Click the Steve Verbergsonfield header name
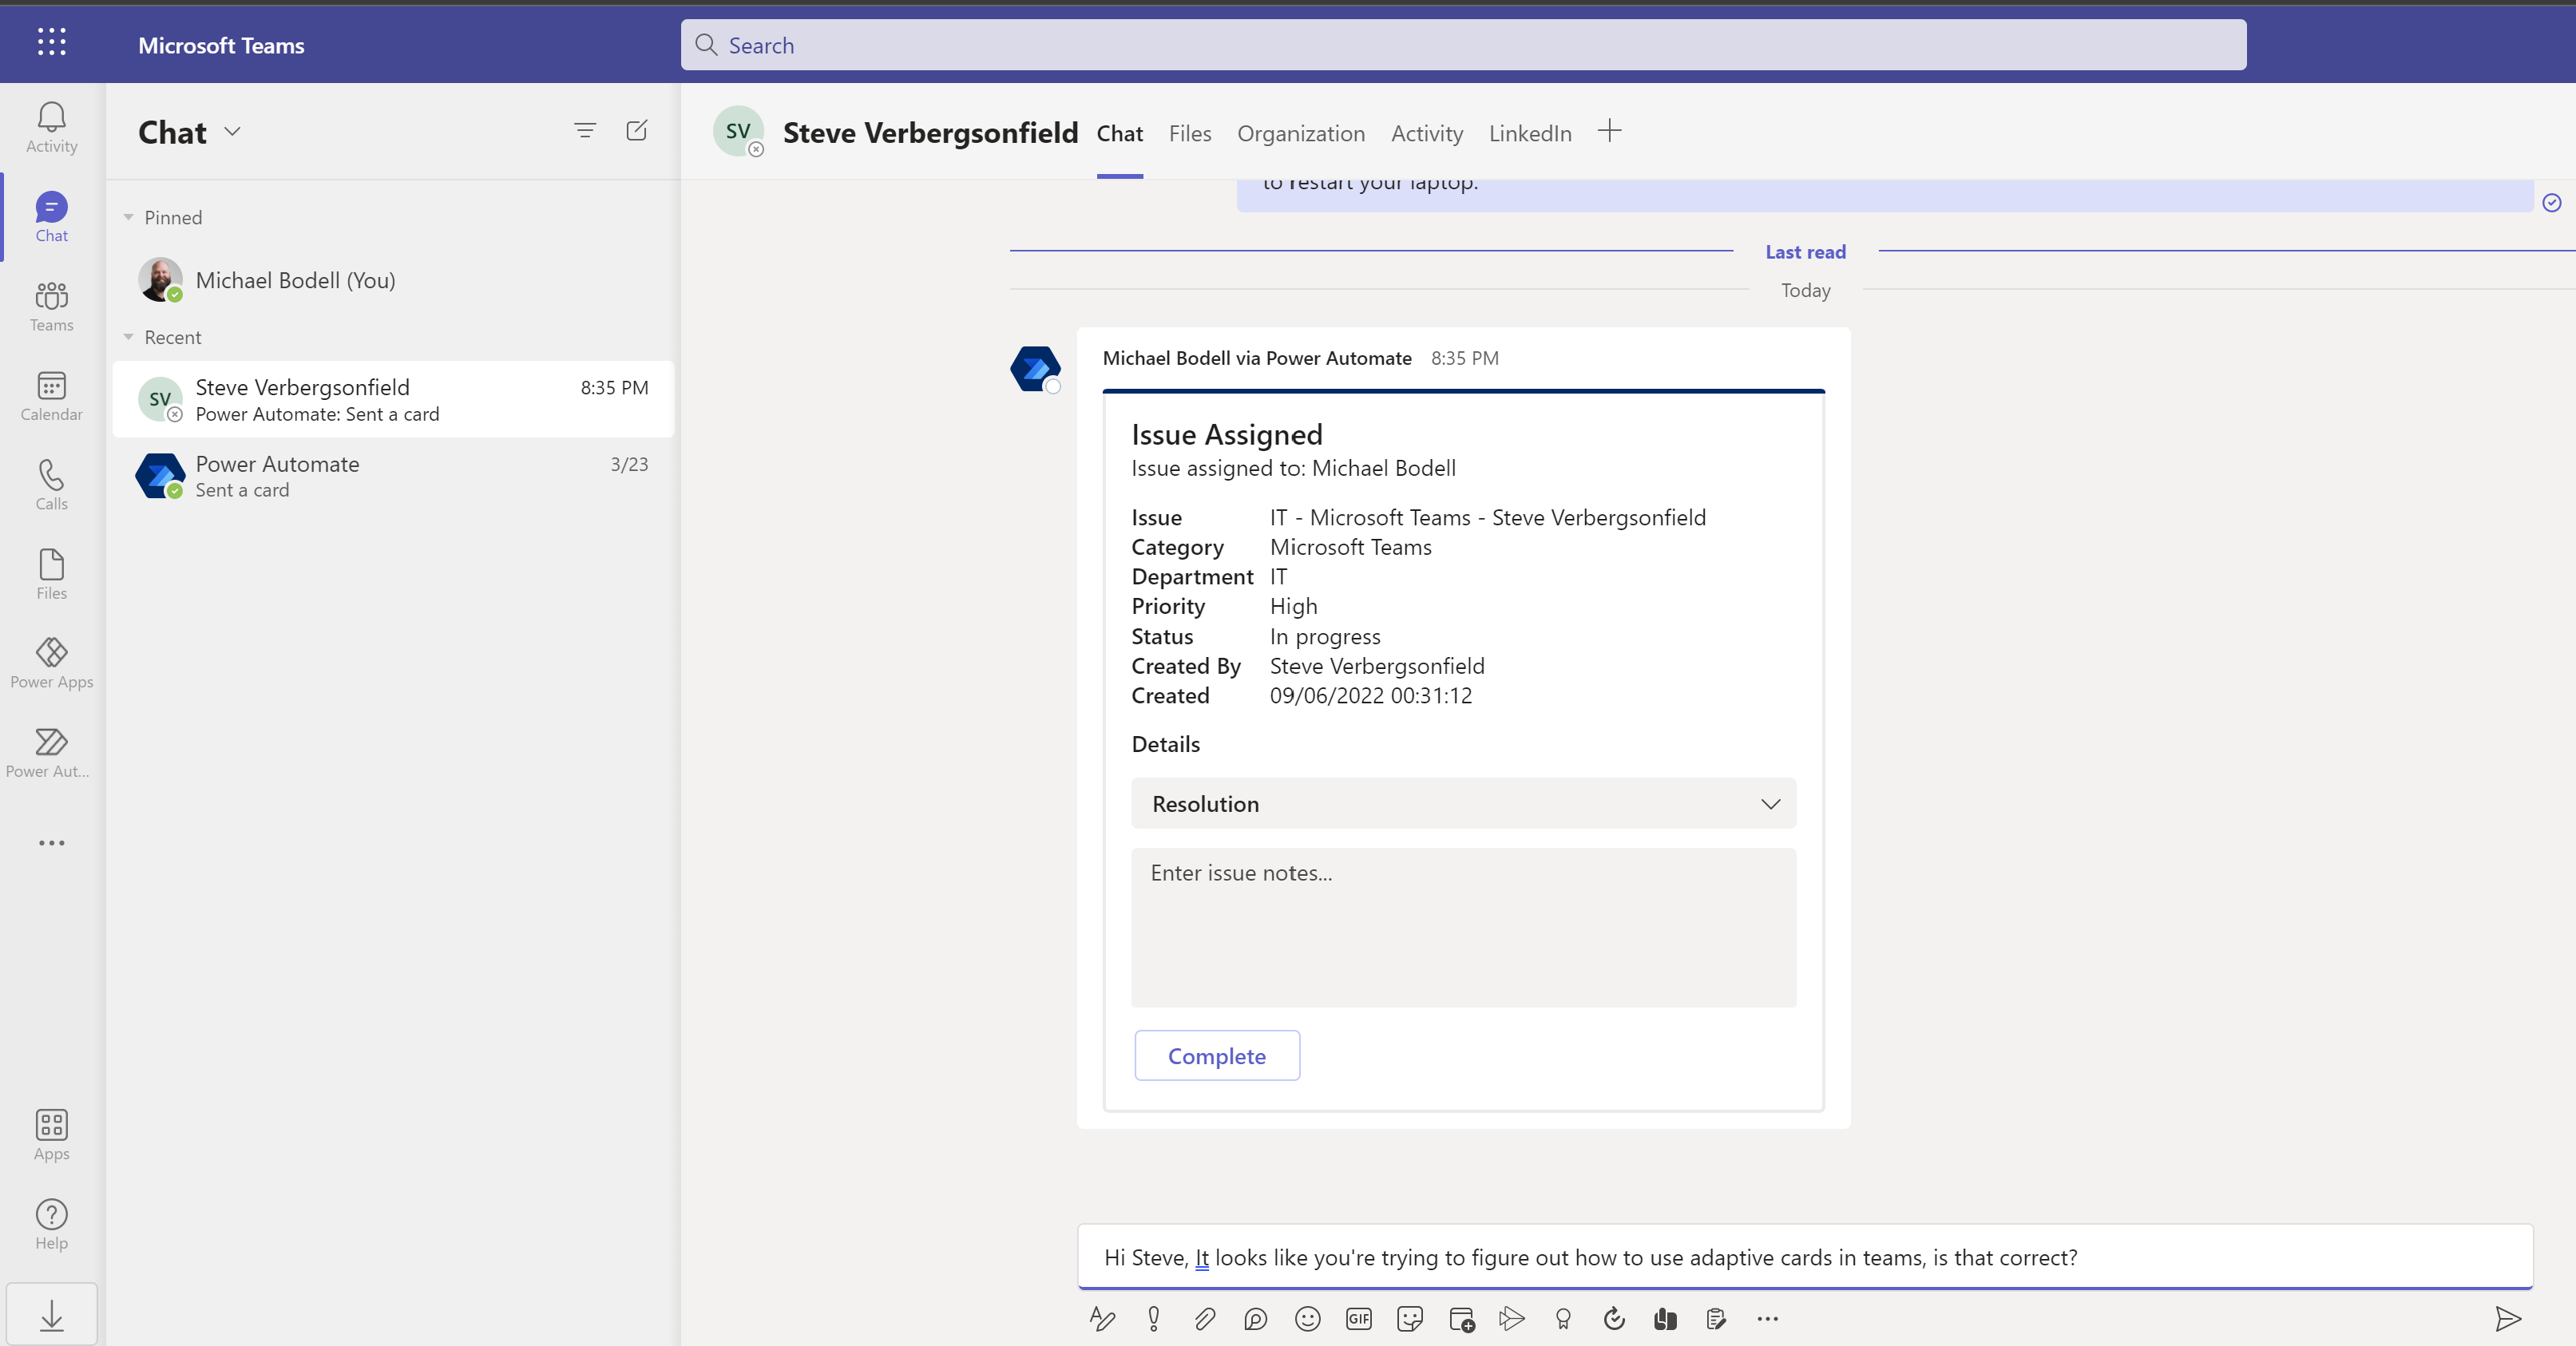This screenshot has width=2576, height=1346. [x=930, y=132]
